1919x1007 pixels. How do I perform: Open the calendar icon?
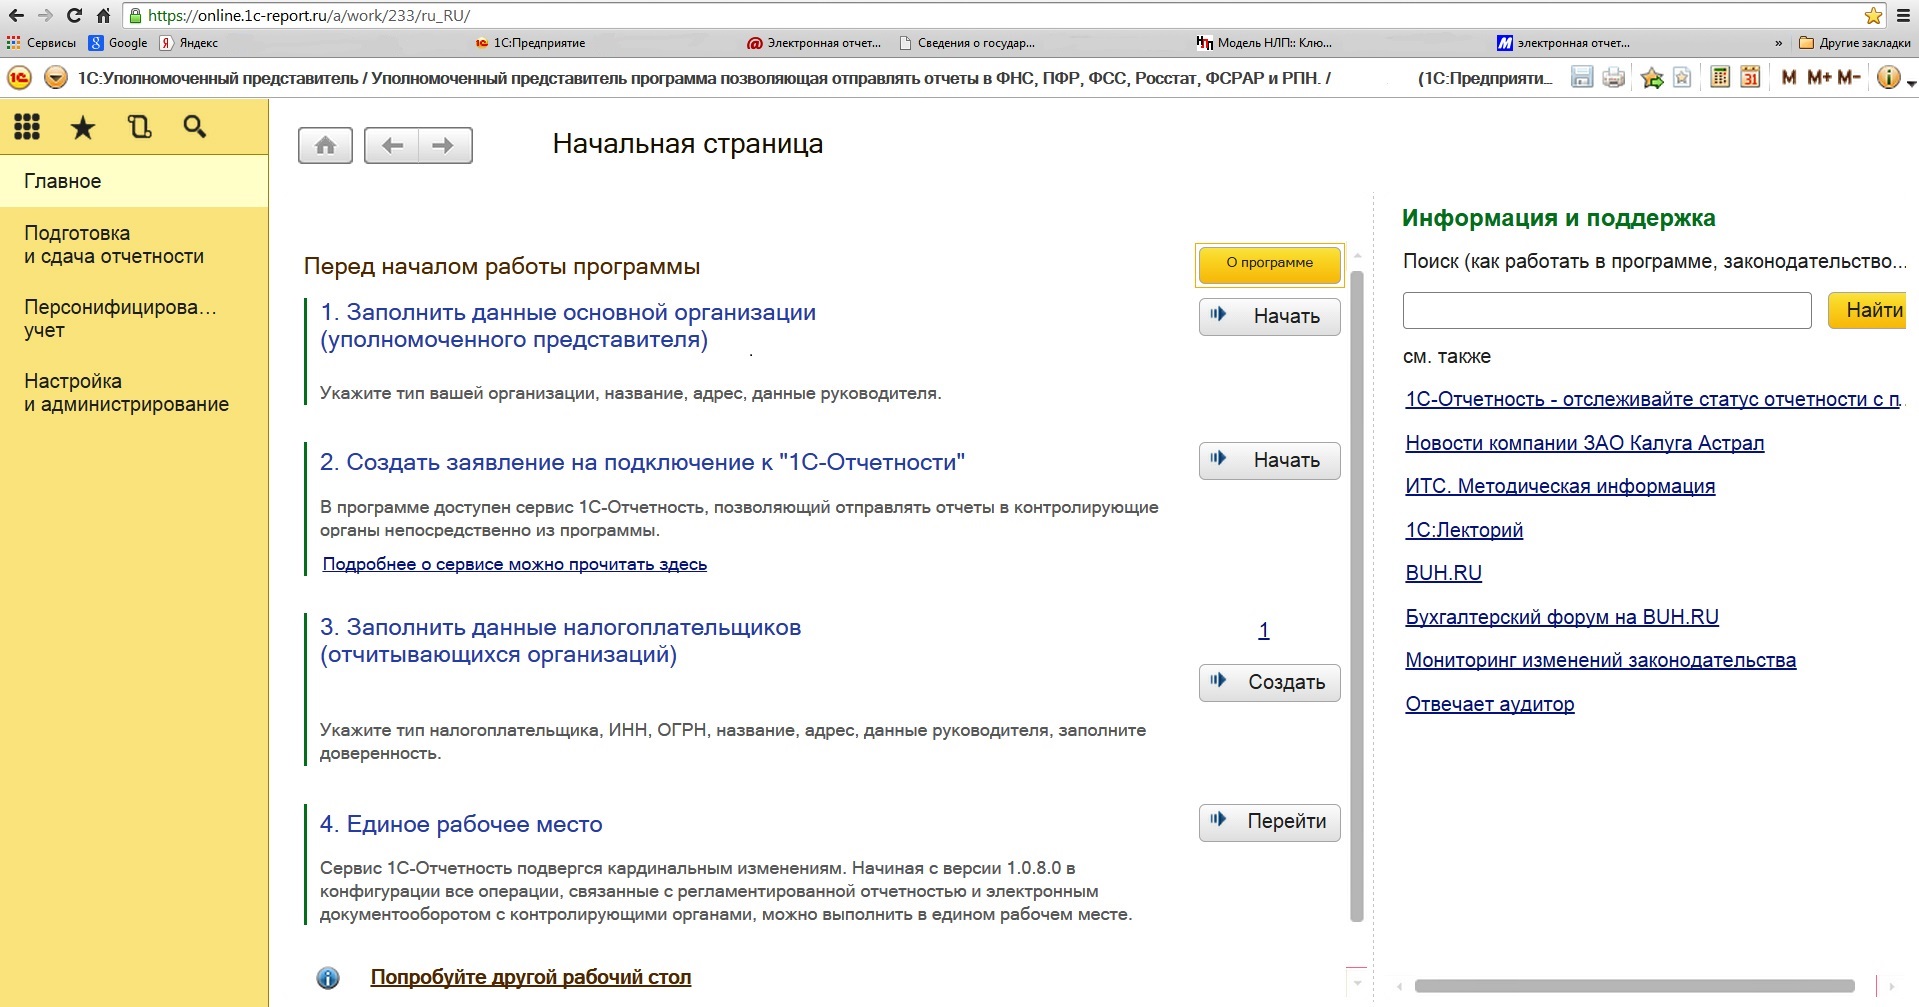click(1750, 77)
